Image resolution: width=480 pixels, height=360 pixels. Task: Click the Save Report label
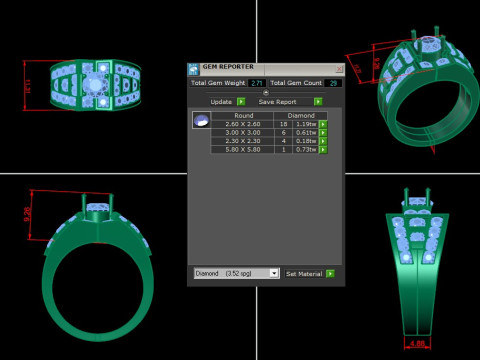[x=277, y=102]
